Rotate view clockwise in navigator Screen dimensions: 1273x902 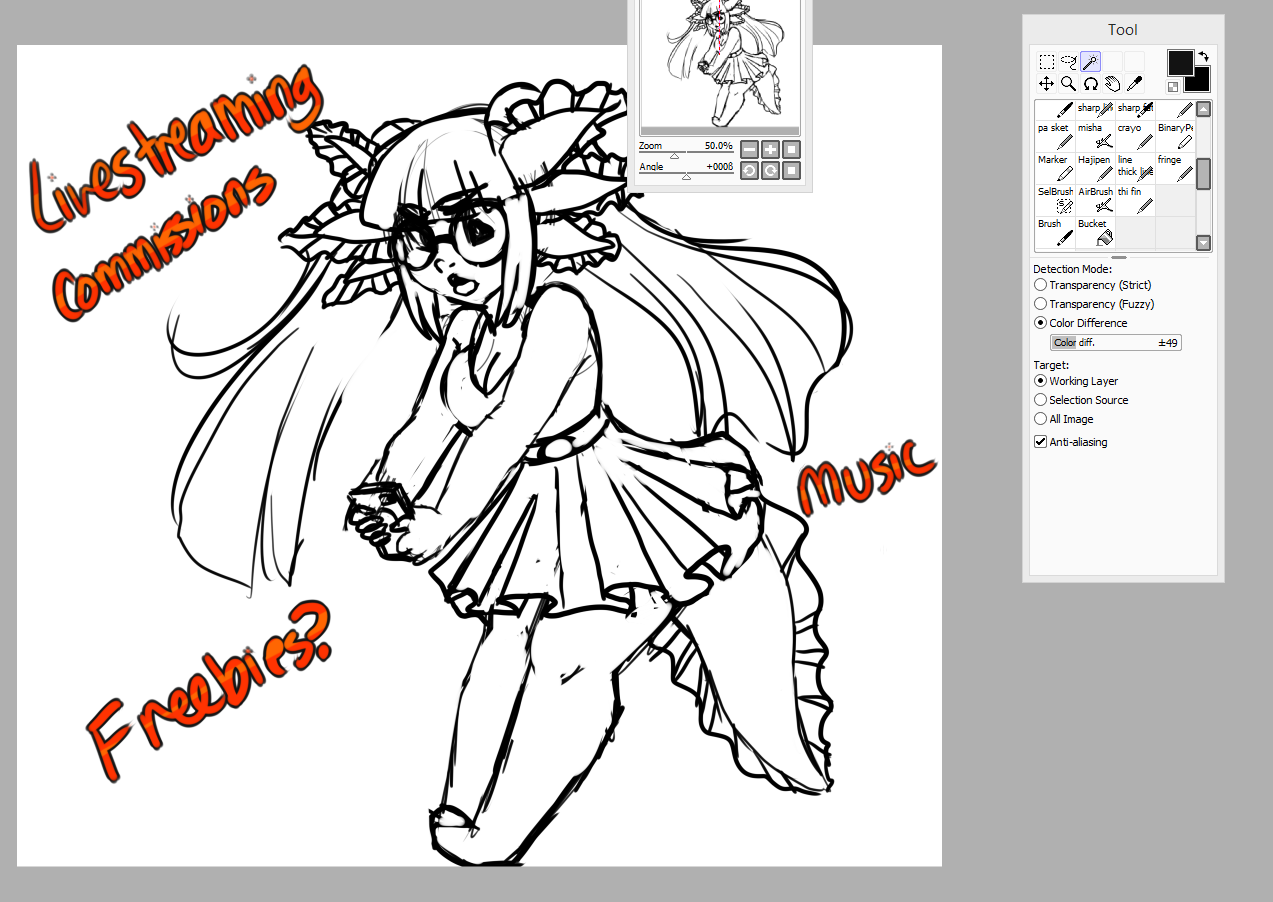pos(770,170)
